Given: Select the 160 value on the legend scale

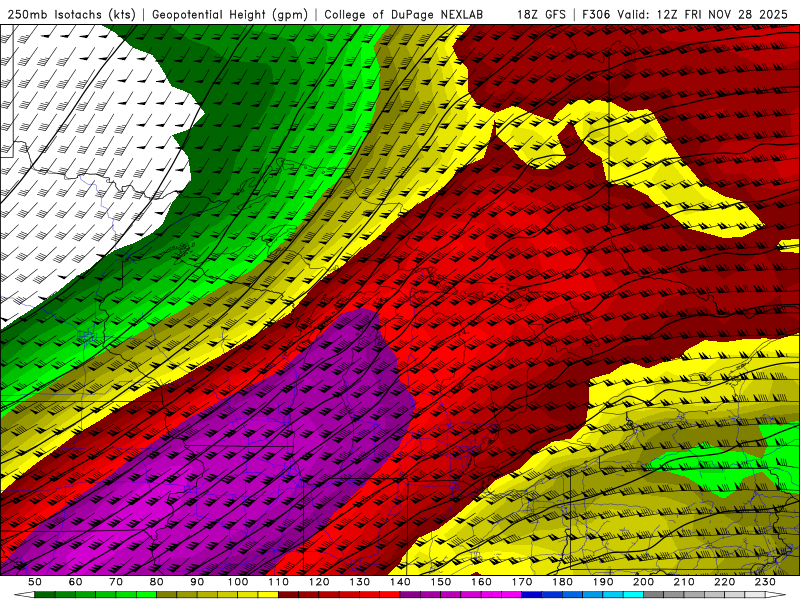Looking at the screenshot, I should pyautogui.click(x=481, y=582).
